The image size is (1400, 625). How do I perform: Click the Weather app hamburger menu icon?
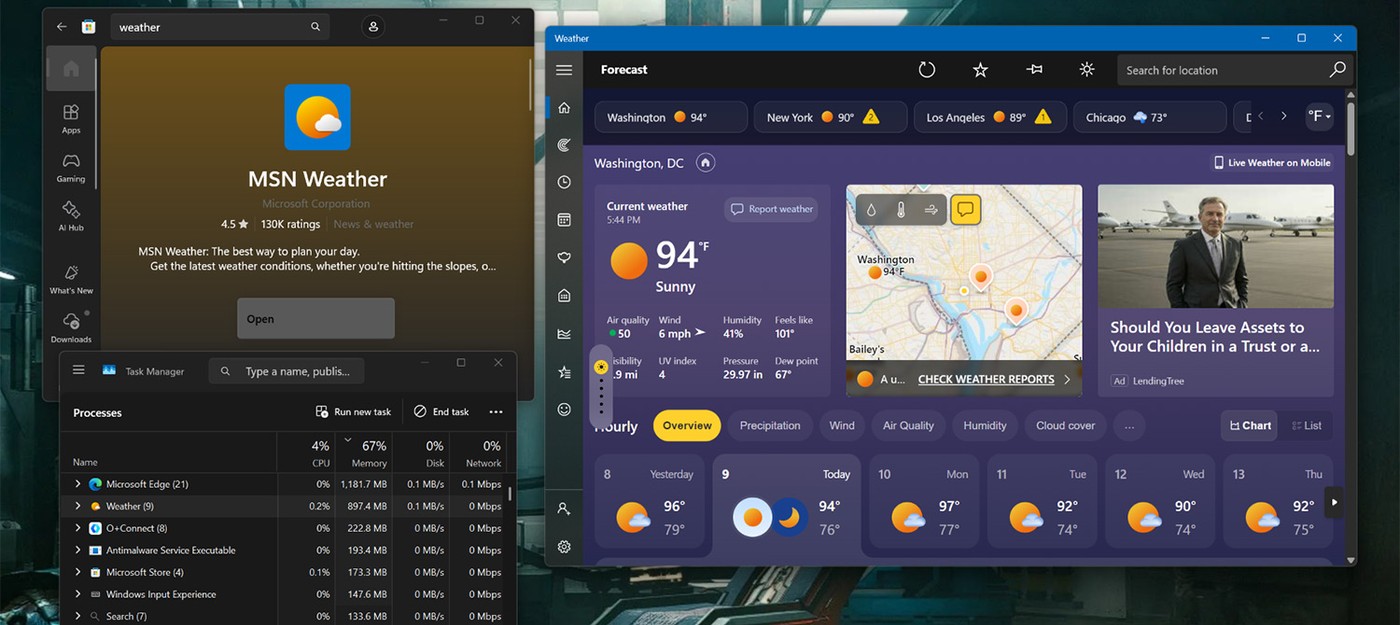tap(564, 70)
